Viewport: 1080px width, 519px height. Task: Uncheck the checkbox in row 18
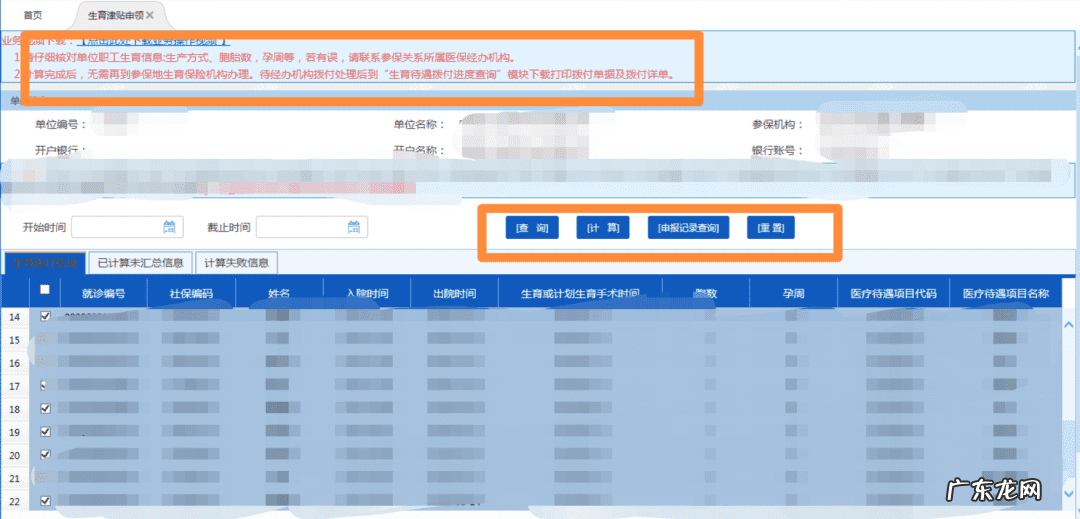point(44,409)
